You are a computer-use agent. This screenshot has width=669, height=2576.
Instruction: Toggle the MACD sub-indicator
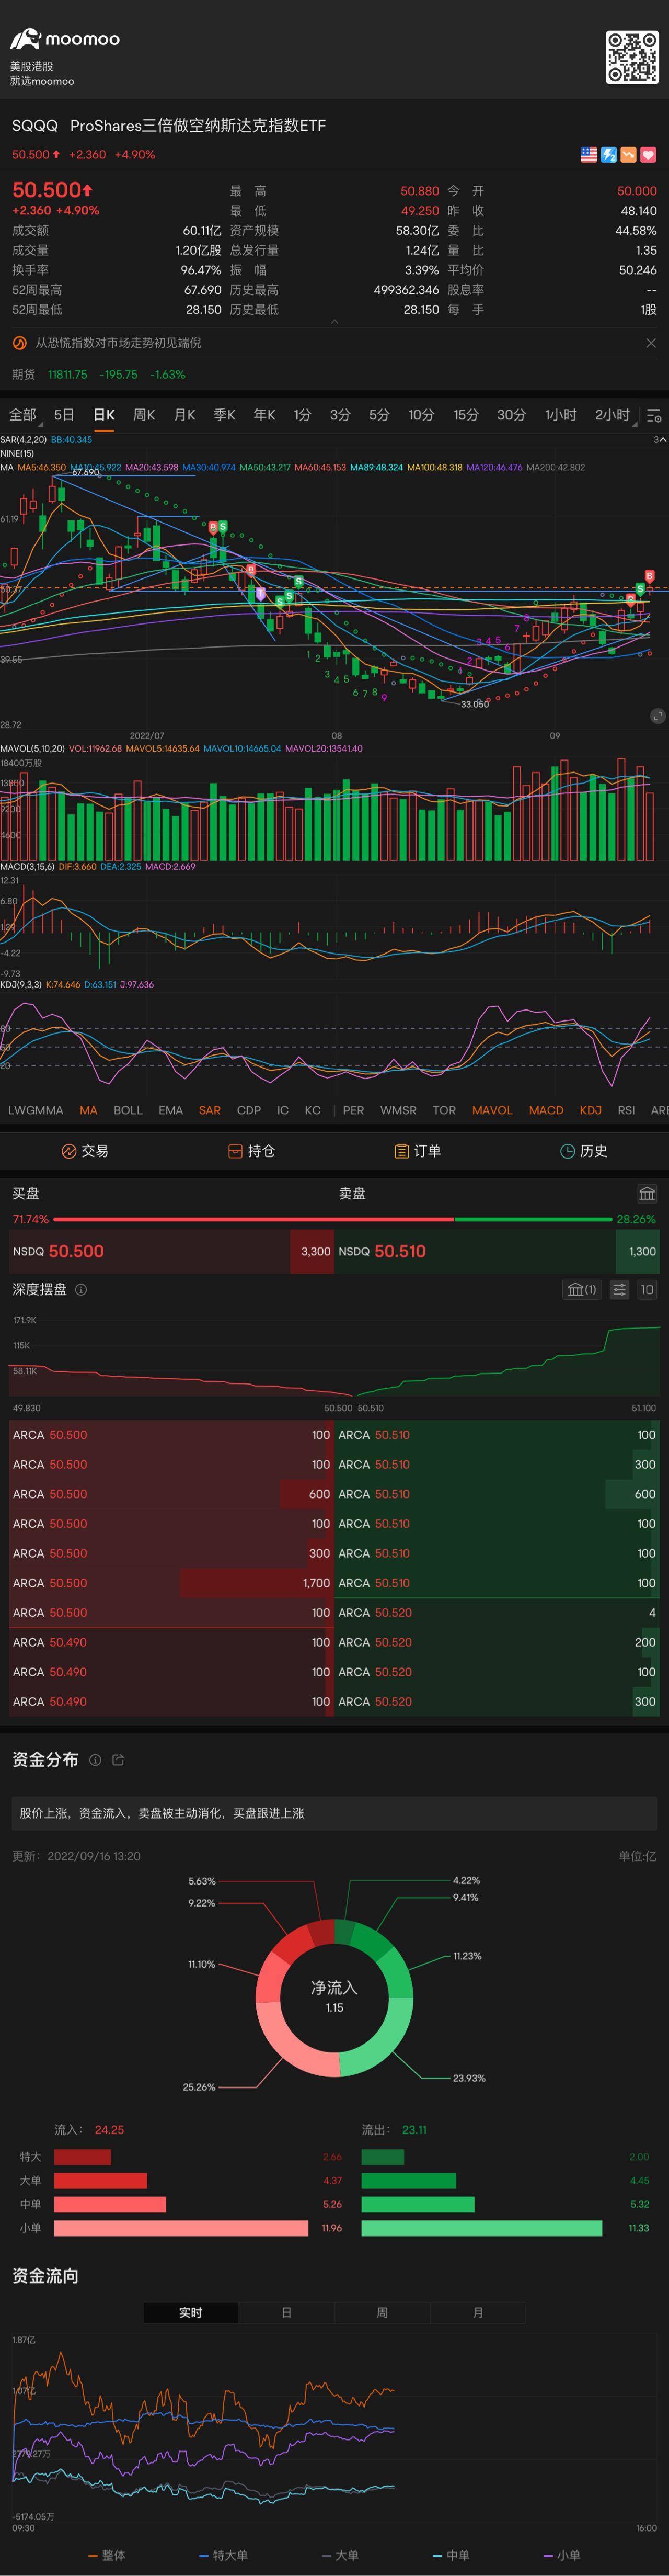(546, 1110)
